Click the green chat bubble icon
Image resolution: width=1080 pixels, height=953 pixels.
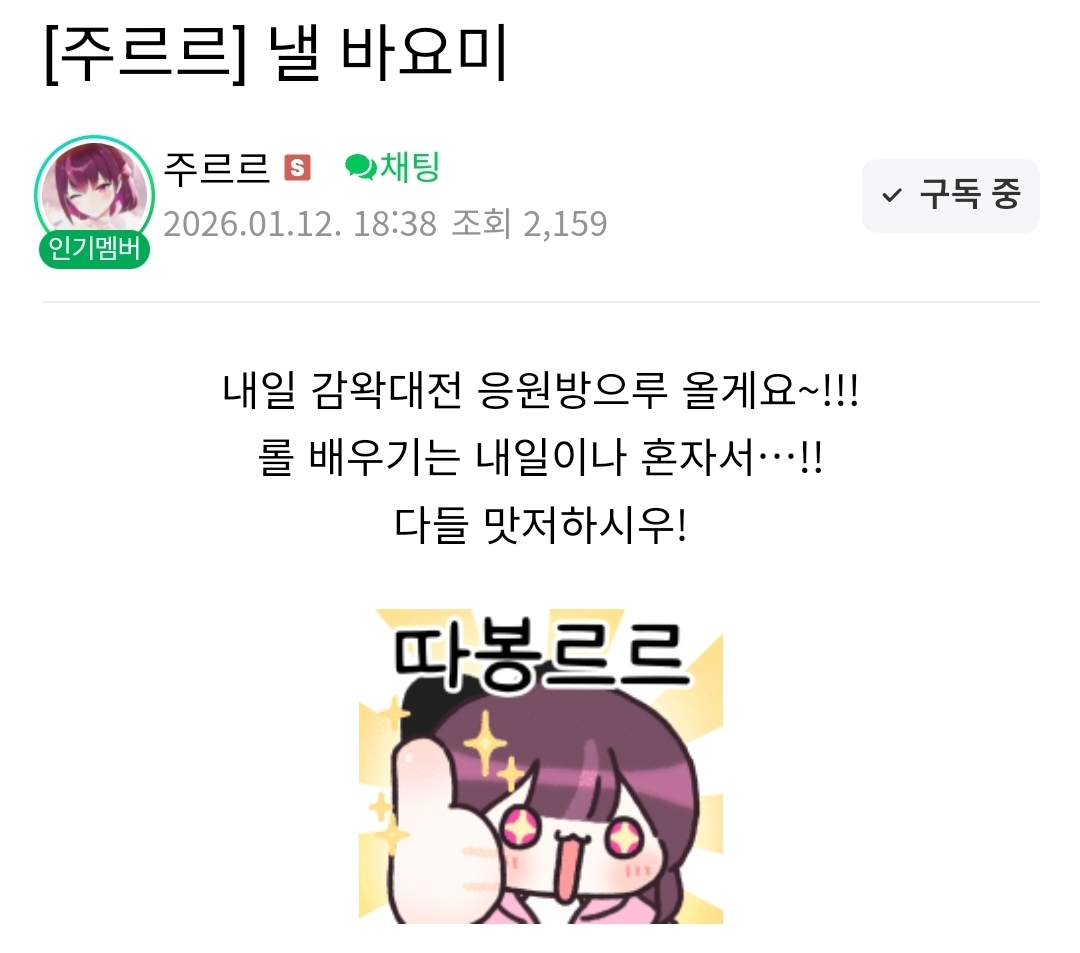pyautogui.click(x=360, y=167)
